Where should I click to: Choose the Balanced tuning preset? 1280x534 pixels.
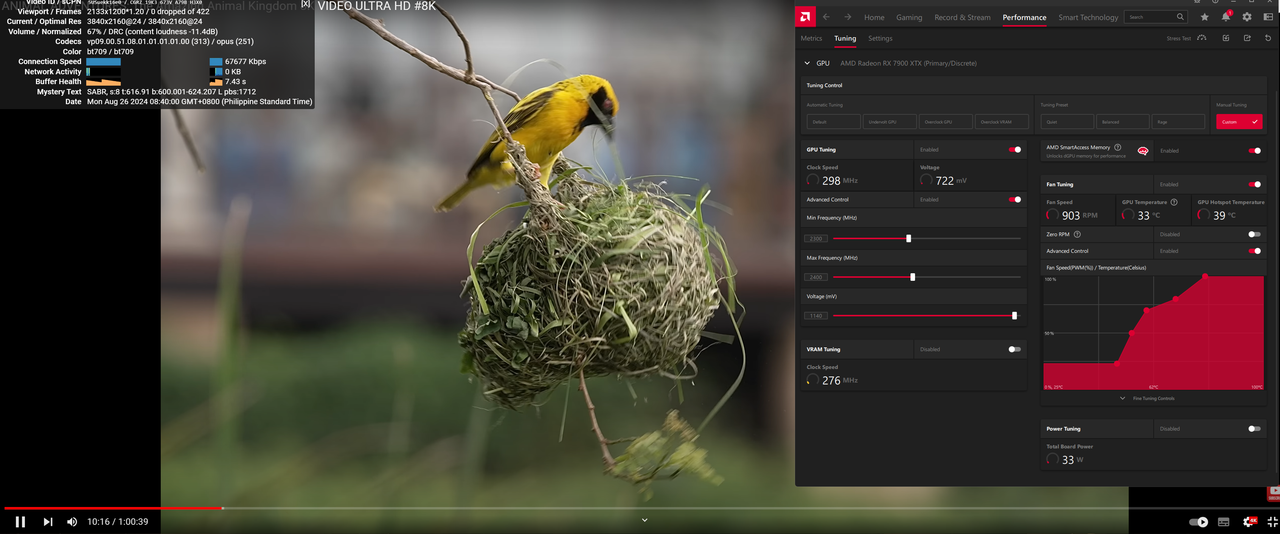(x=1122, y=121)
